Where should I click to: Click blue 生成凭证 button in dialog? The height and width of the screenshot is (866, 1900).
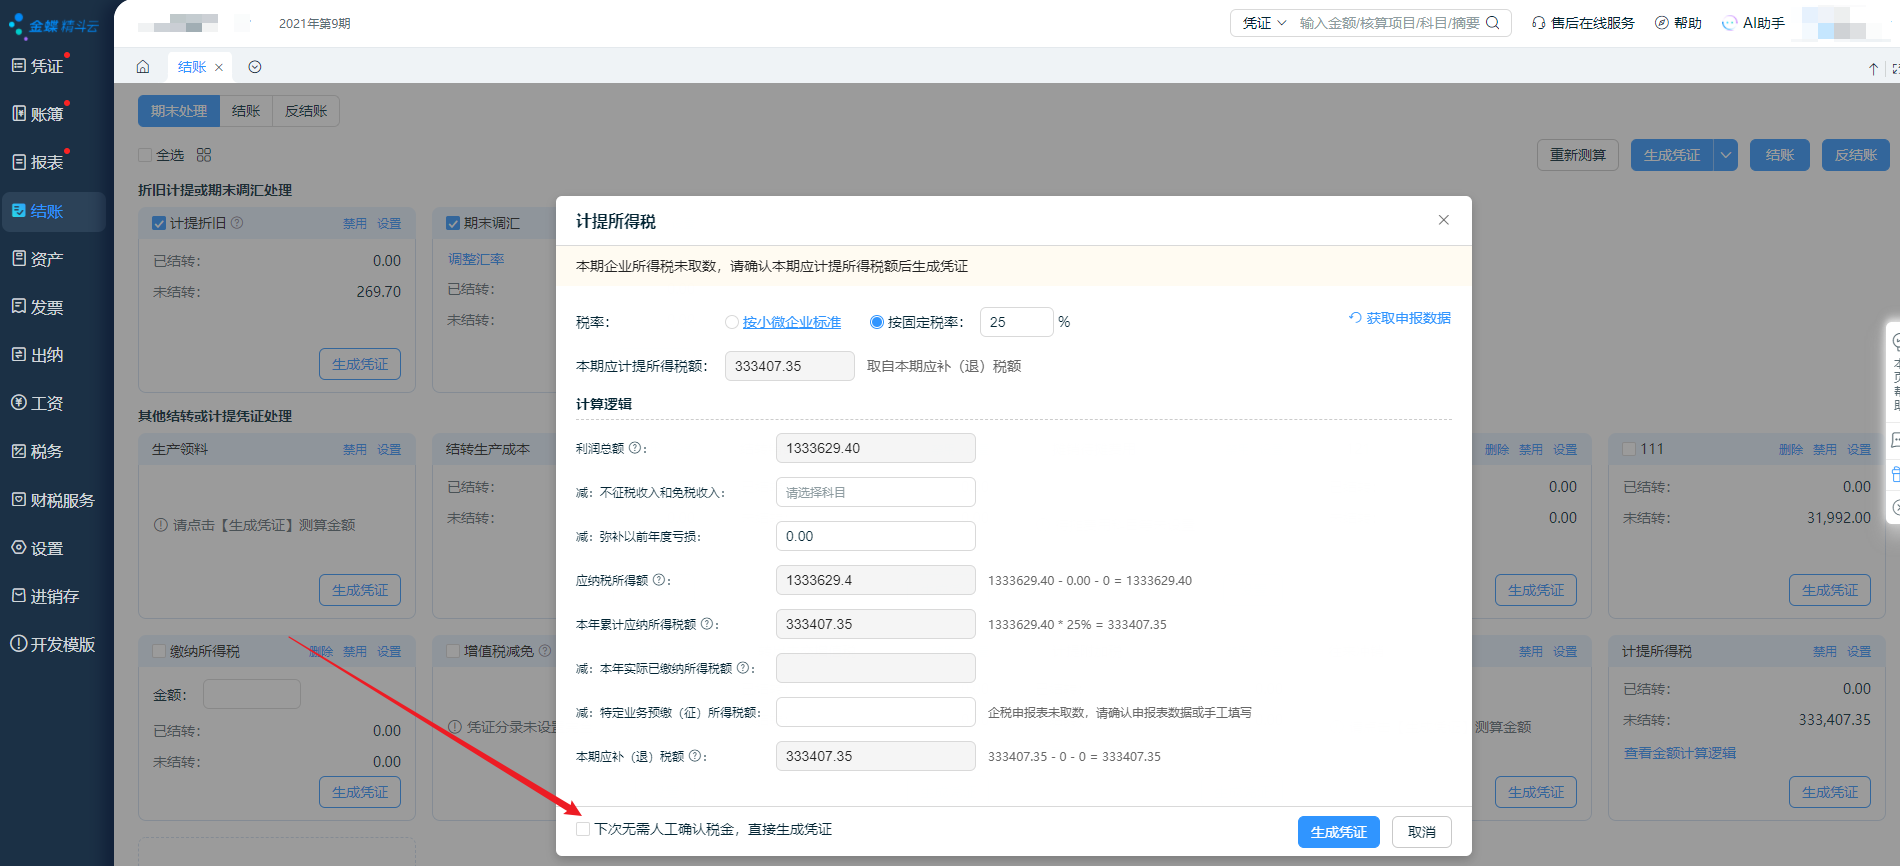(1338, 832)
